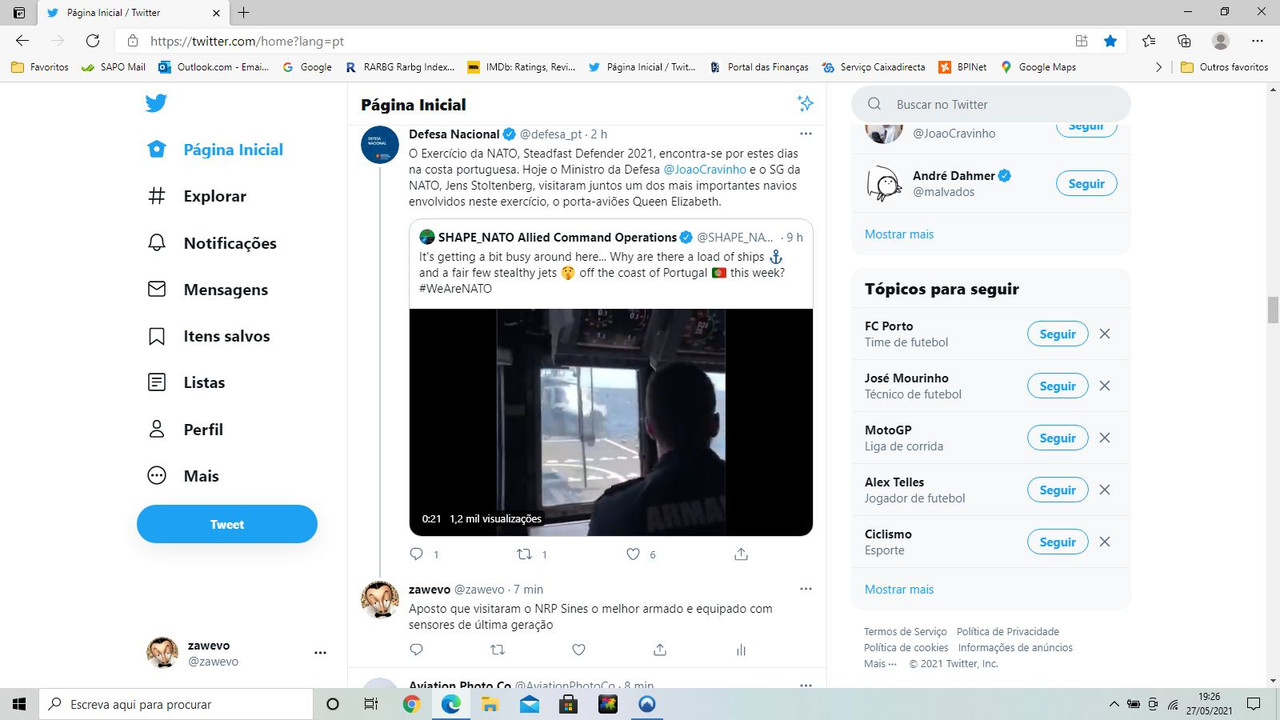Toggle top tweets sparkle icon
1280x720 pixels.
[x=805, y=104]
